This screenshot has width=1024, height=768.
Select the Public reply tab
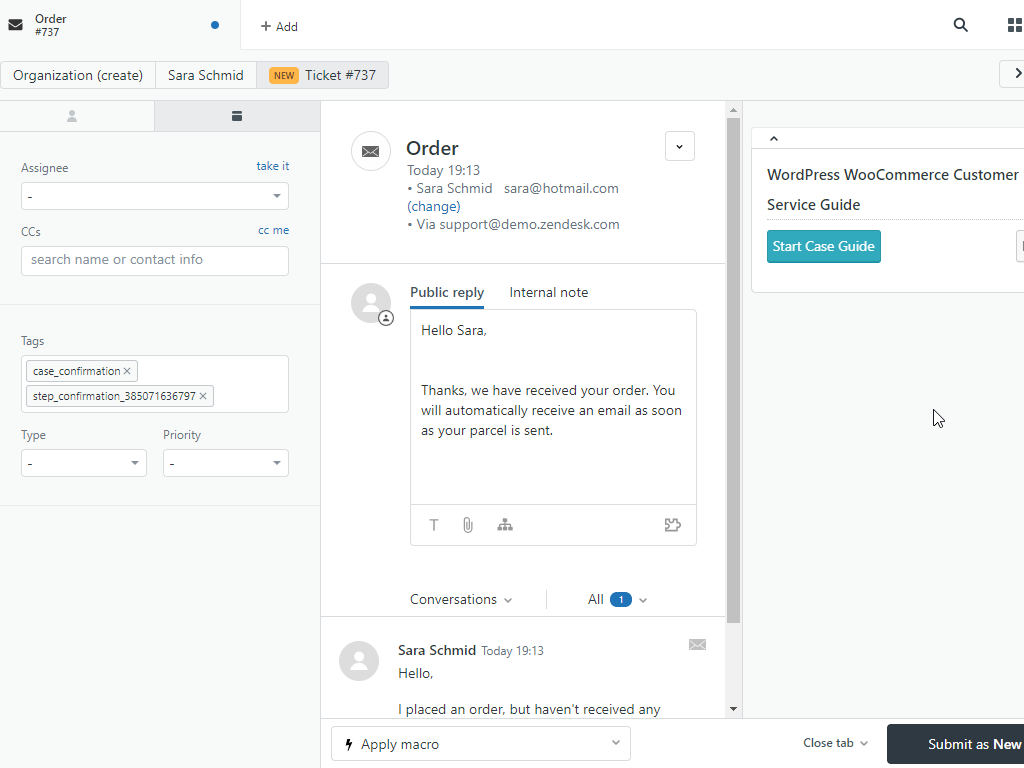point(447,293)
